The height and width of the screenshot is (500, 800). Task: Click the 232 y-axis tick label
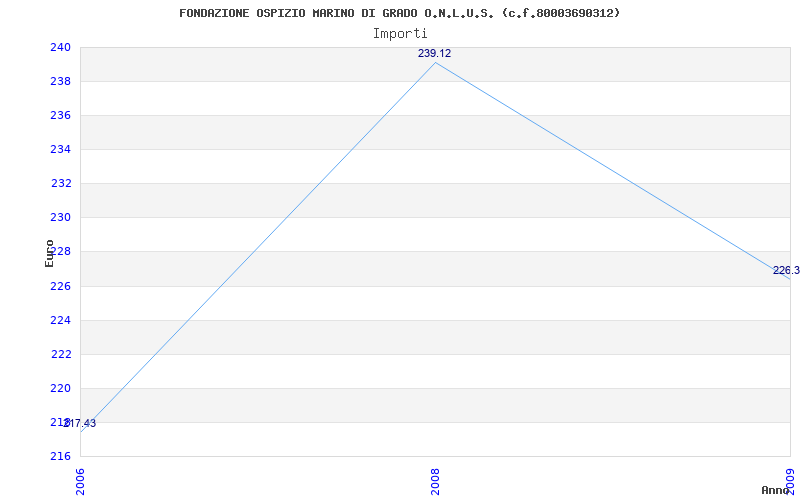click(60, 184)
